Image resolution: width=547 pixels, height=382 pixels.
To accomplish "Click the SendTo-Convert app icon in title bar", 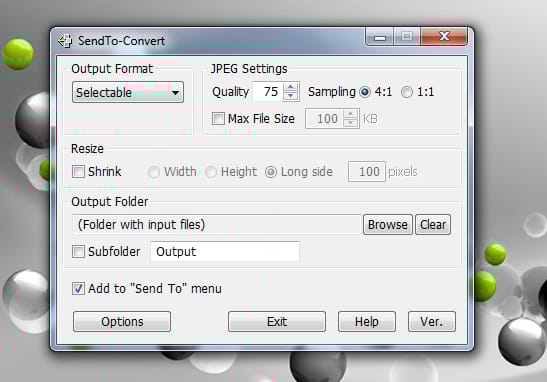I will (x=65, y=41).
